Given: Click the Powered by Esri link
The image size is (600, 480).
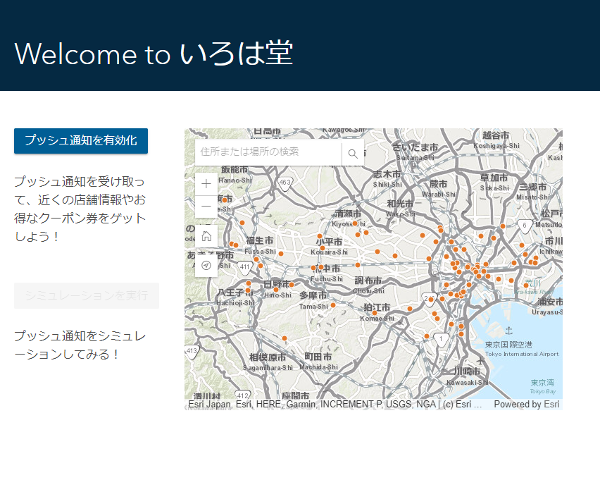Looking at the screenshot, I should [x=526, y=404].
